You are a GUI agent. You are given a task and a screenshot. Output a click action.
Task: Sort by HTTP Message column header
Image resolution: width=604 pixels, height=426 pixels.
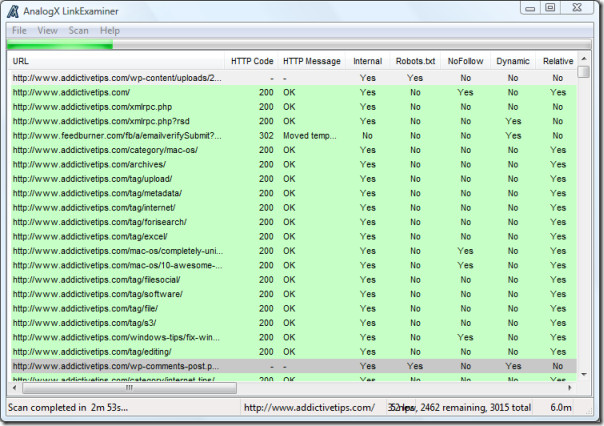312,61
